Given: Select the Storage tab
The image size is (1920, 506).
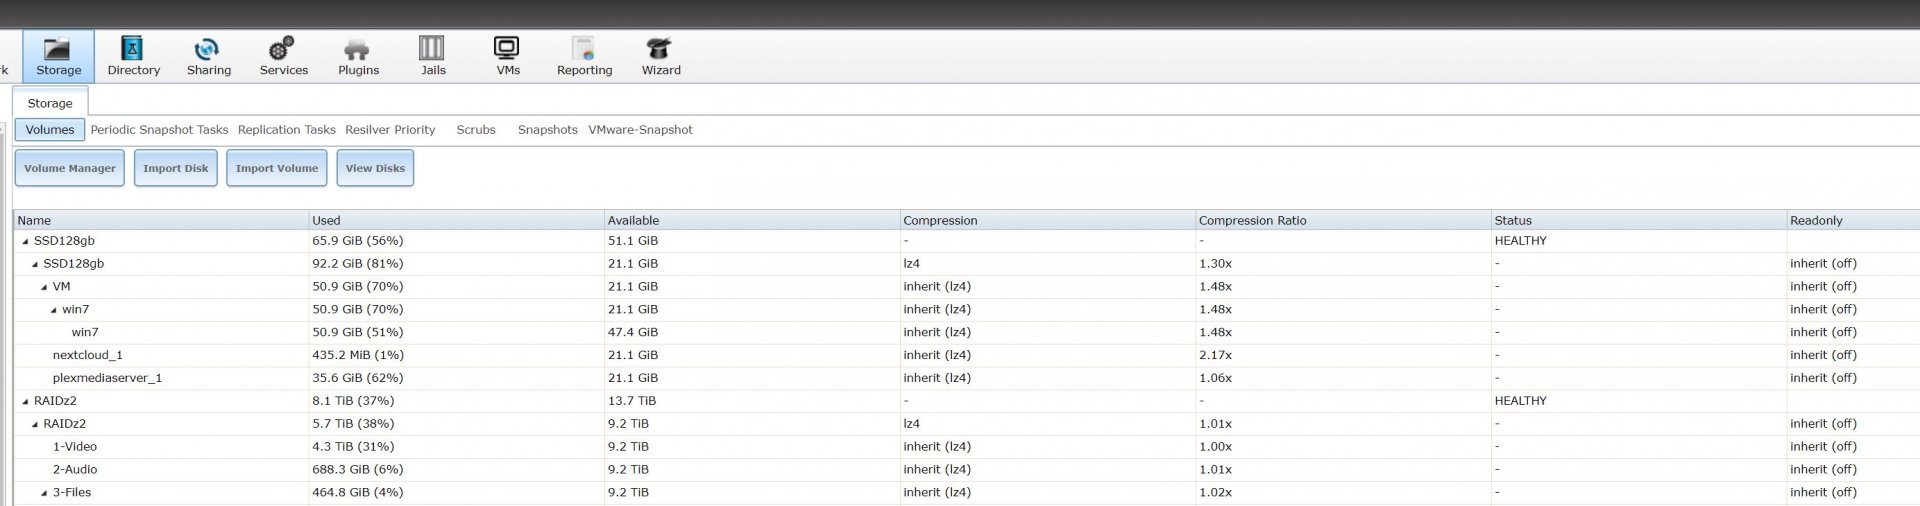Looking at the screenshot, I should point(50,103).
